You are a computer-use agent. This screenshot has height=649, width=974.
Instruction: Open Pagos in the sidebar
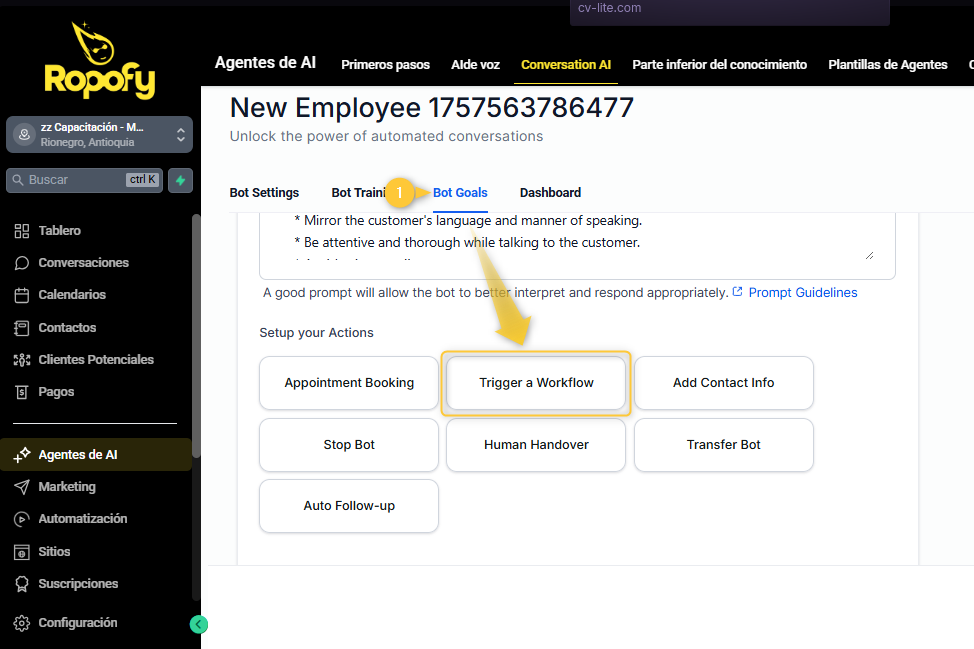point(56,392)
